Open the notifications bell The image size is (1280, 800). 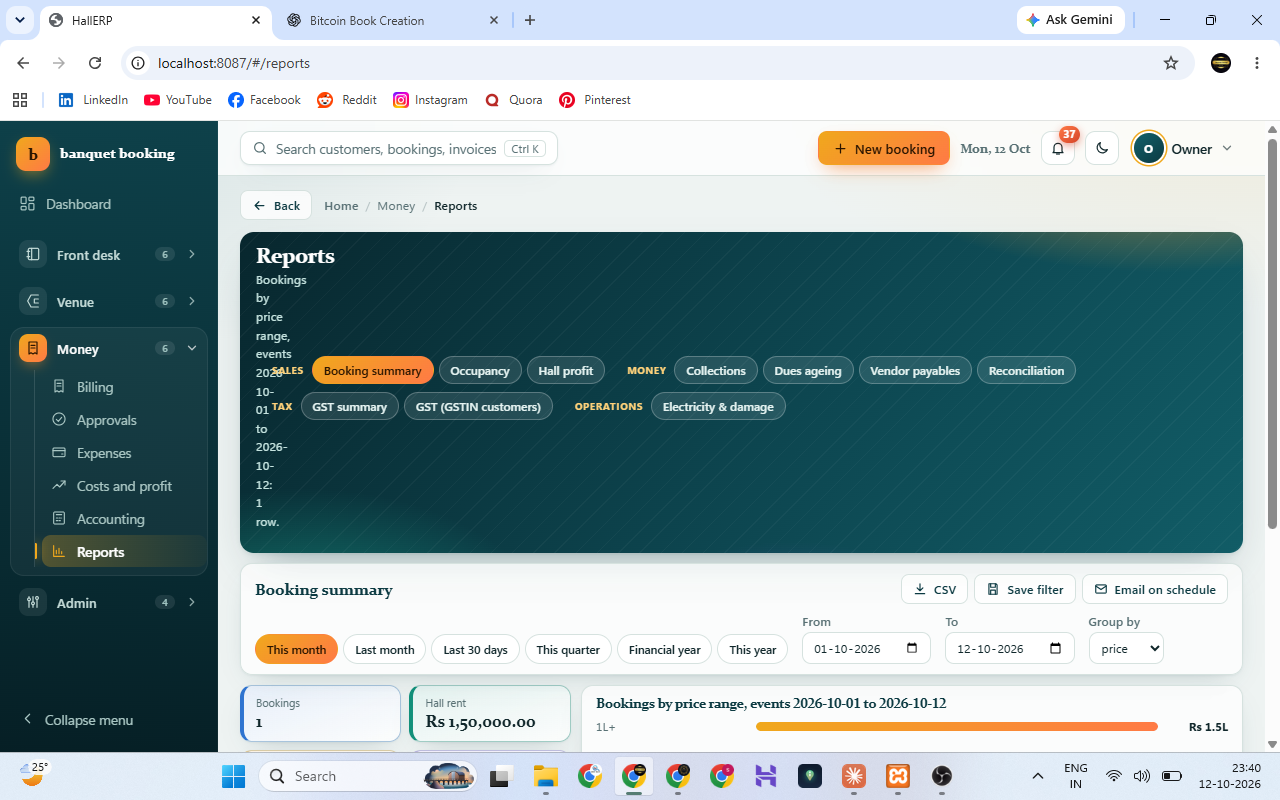1058,149
